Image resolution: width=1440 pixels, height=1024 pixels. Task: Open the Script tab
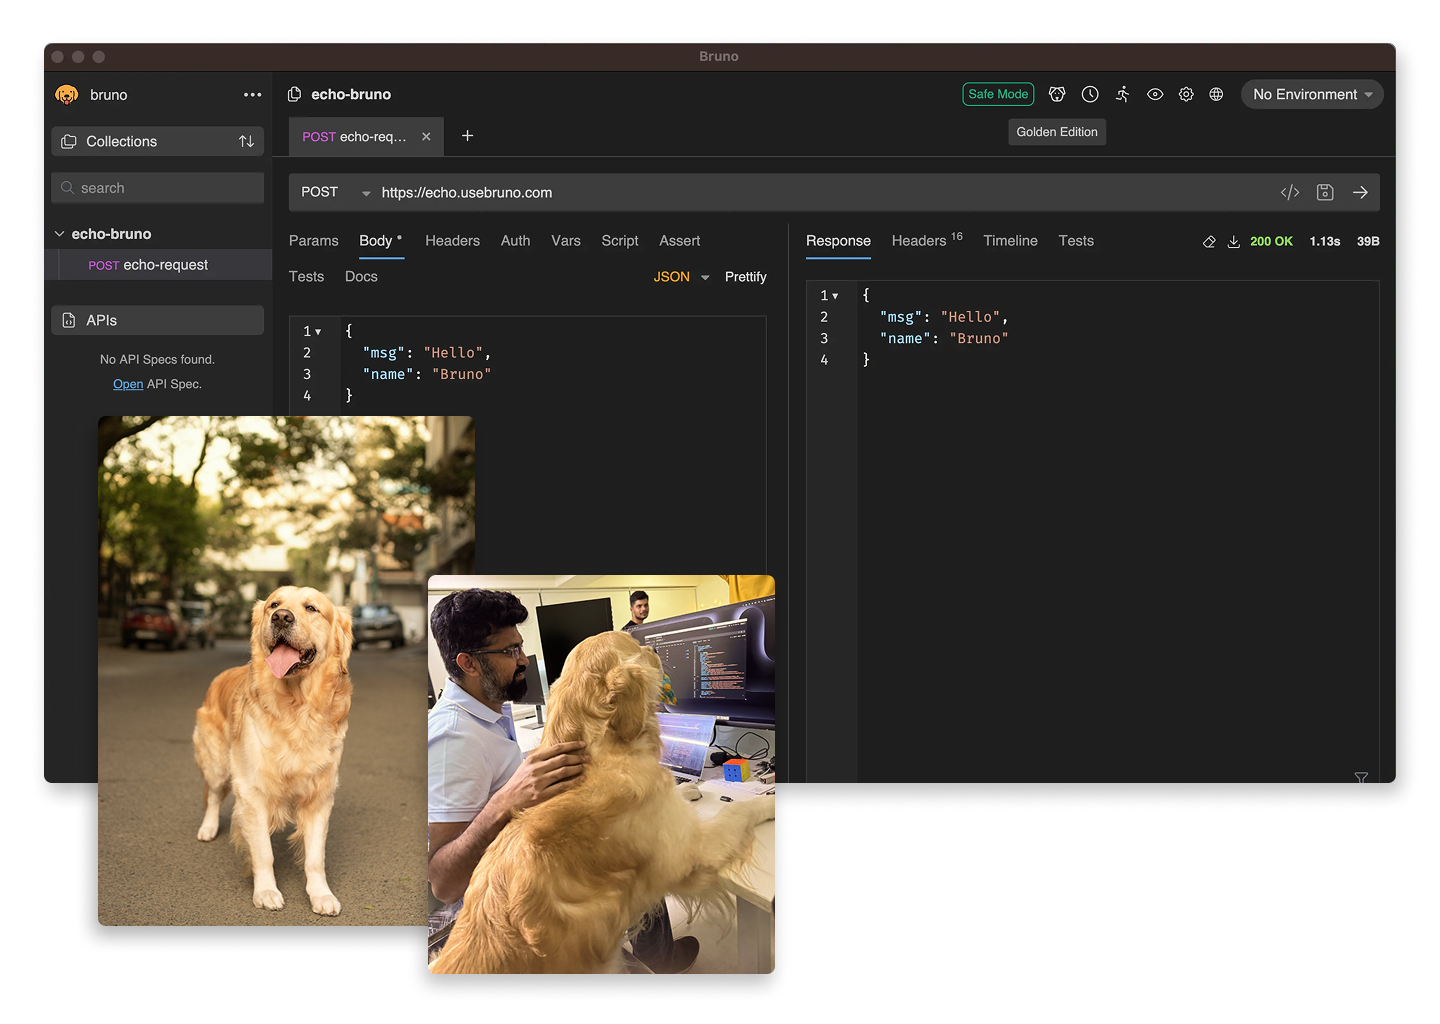point(620,241)
